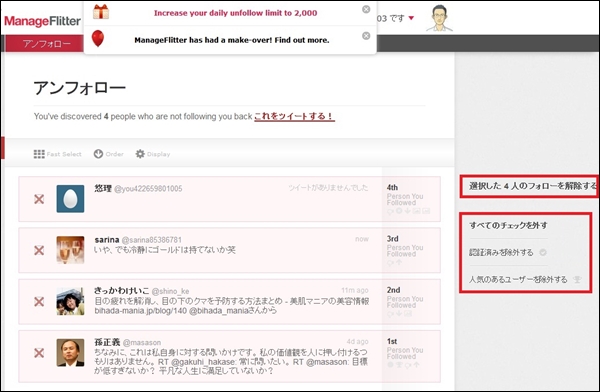600x392 pixels.
Task: Uncheck the X mark for 悠理
Action: (x=39, y=199)
